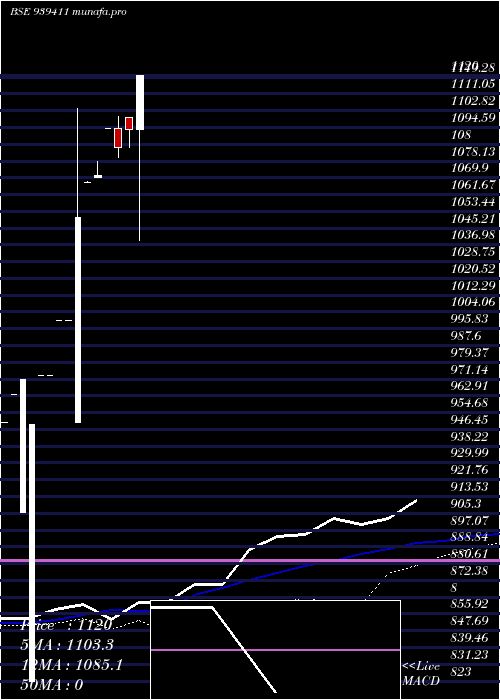Select the 1102.82 price axis label

pyautogui.click(x=474, y=101)
